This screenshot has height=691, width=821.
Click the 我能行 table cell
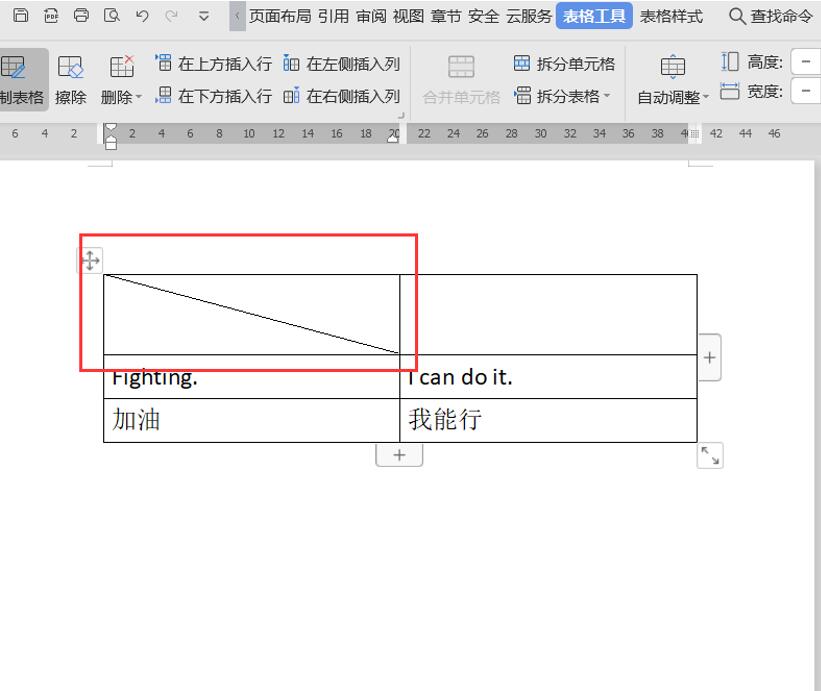click(548, 420)
